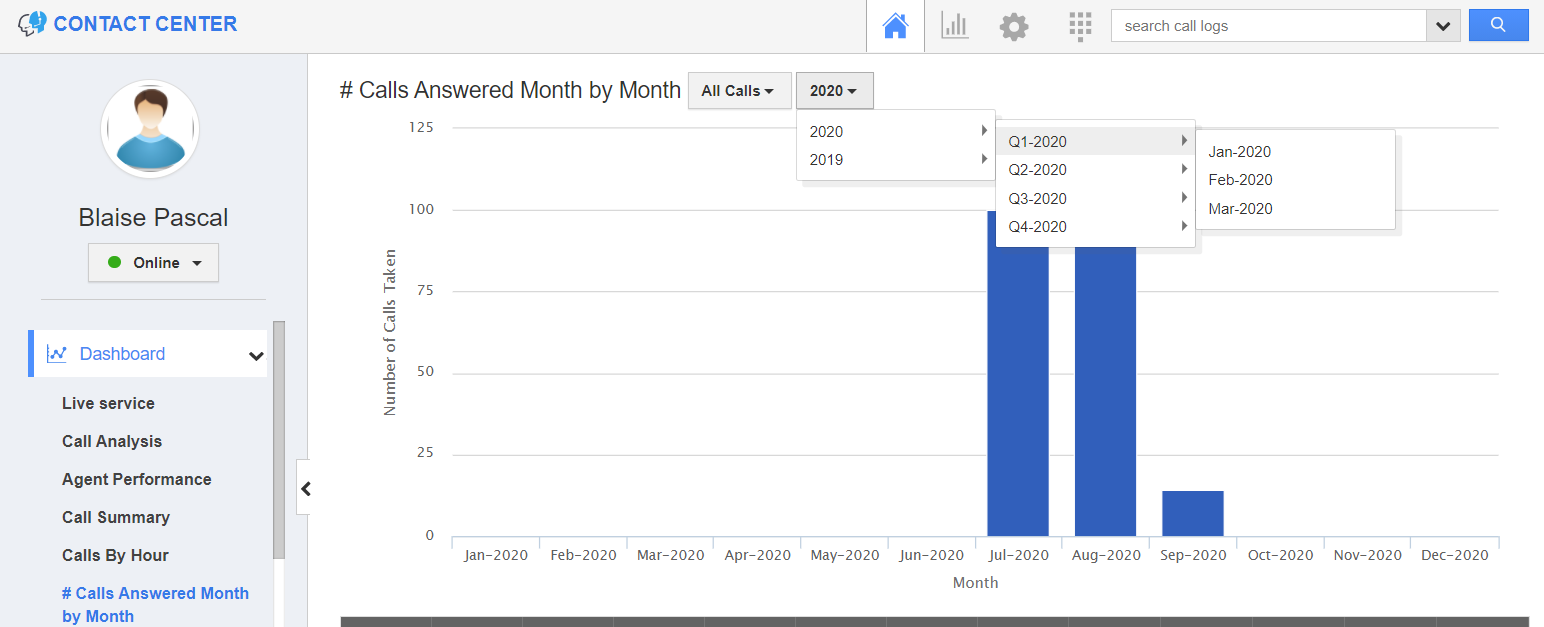Screen dimensions: 1544x627
Task: Choose Feb-2020 from the month menu
Action: (x=1240, y=180)
